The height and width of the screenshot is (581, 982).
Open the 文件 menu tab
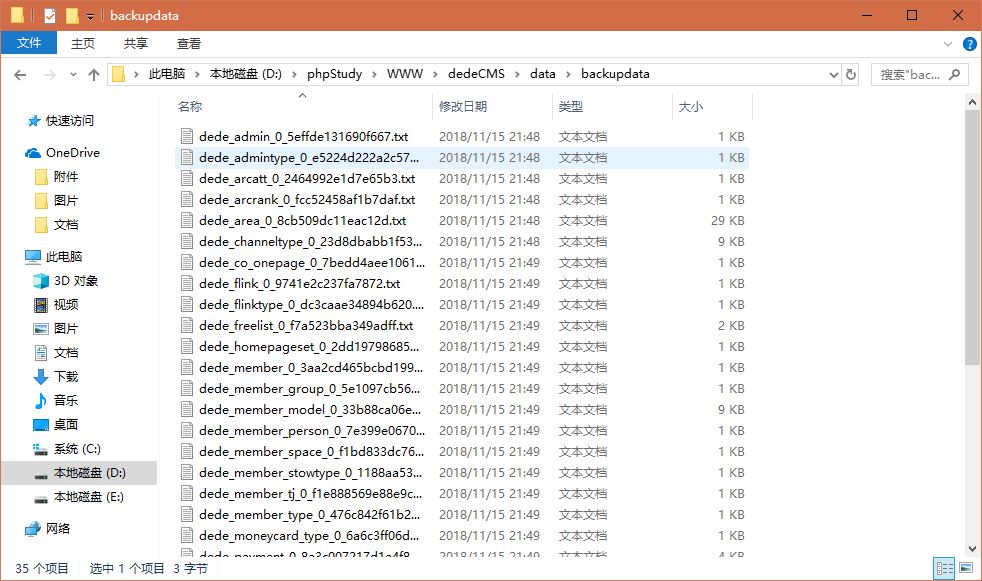tap(29, 43)
